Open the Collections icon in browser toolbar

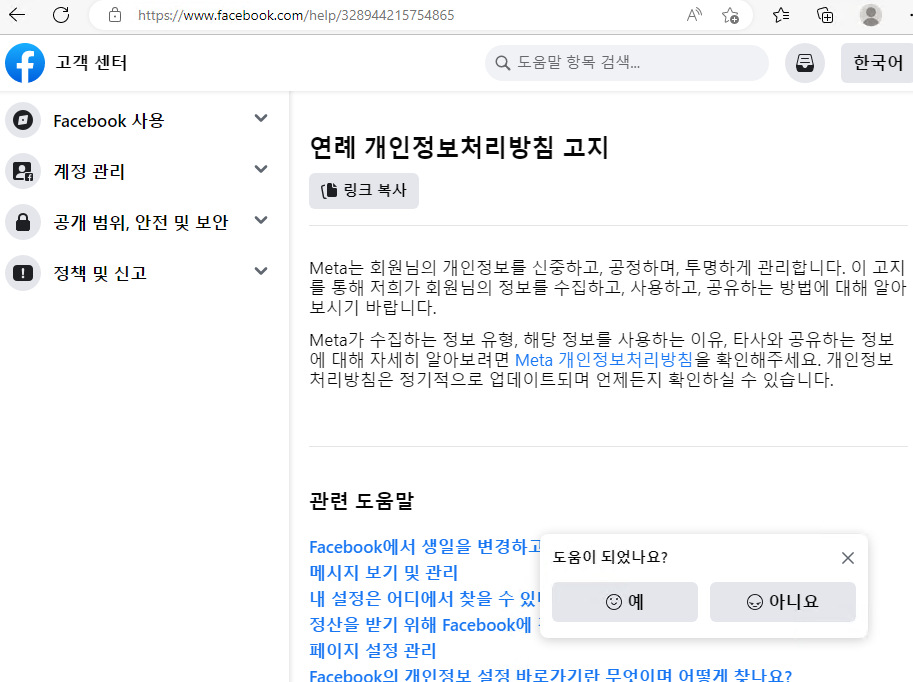pyautogui.click(x=825, y=15)
